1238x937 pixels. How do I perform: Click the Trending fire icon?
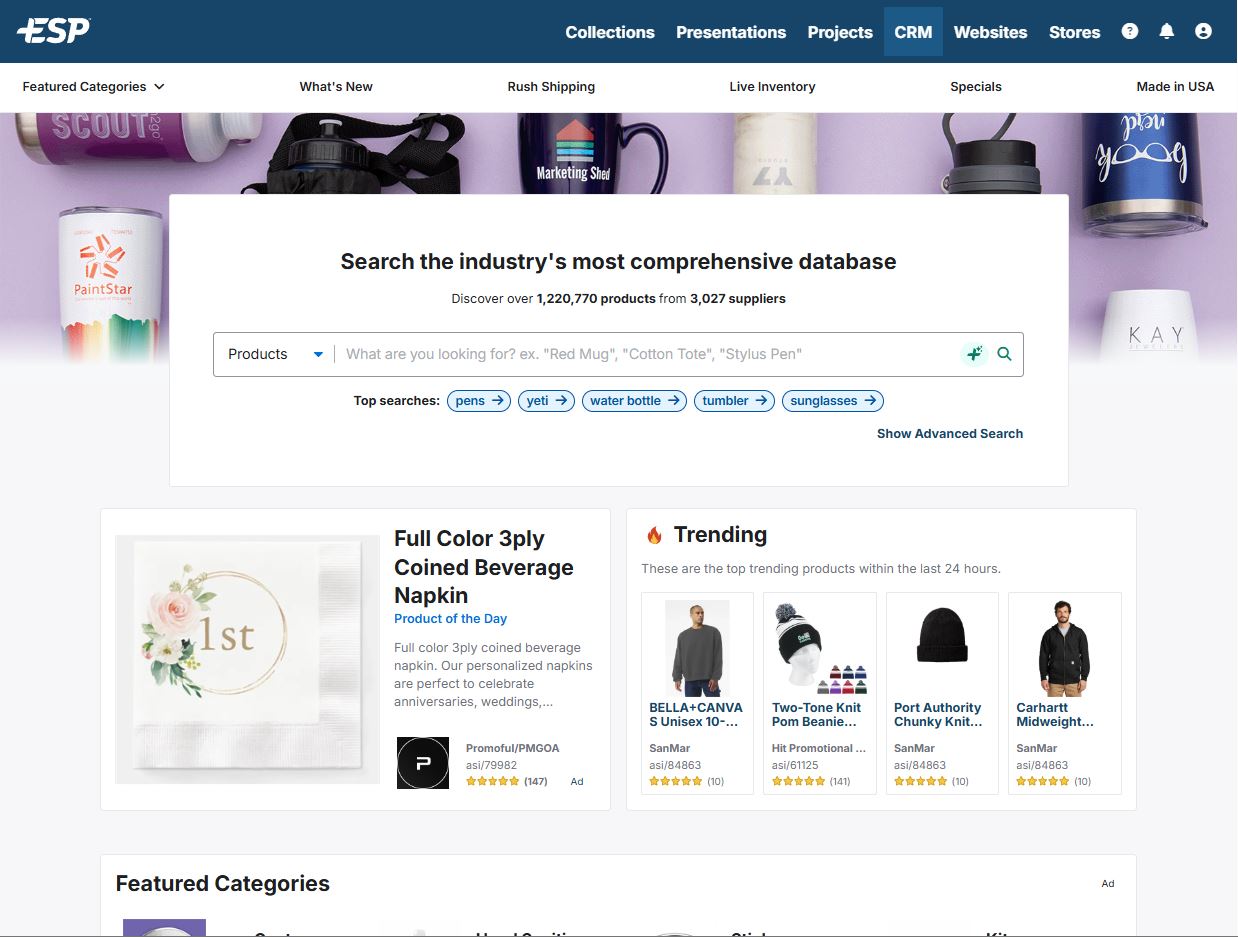coord(654,535)
